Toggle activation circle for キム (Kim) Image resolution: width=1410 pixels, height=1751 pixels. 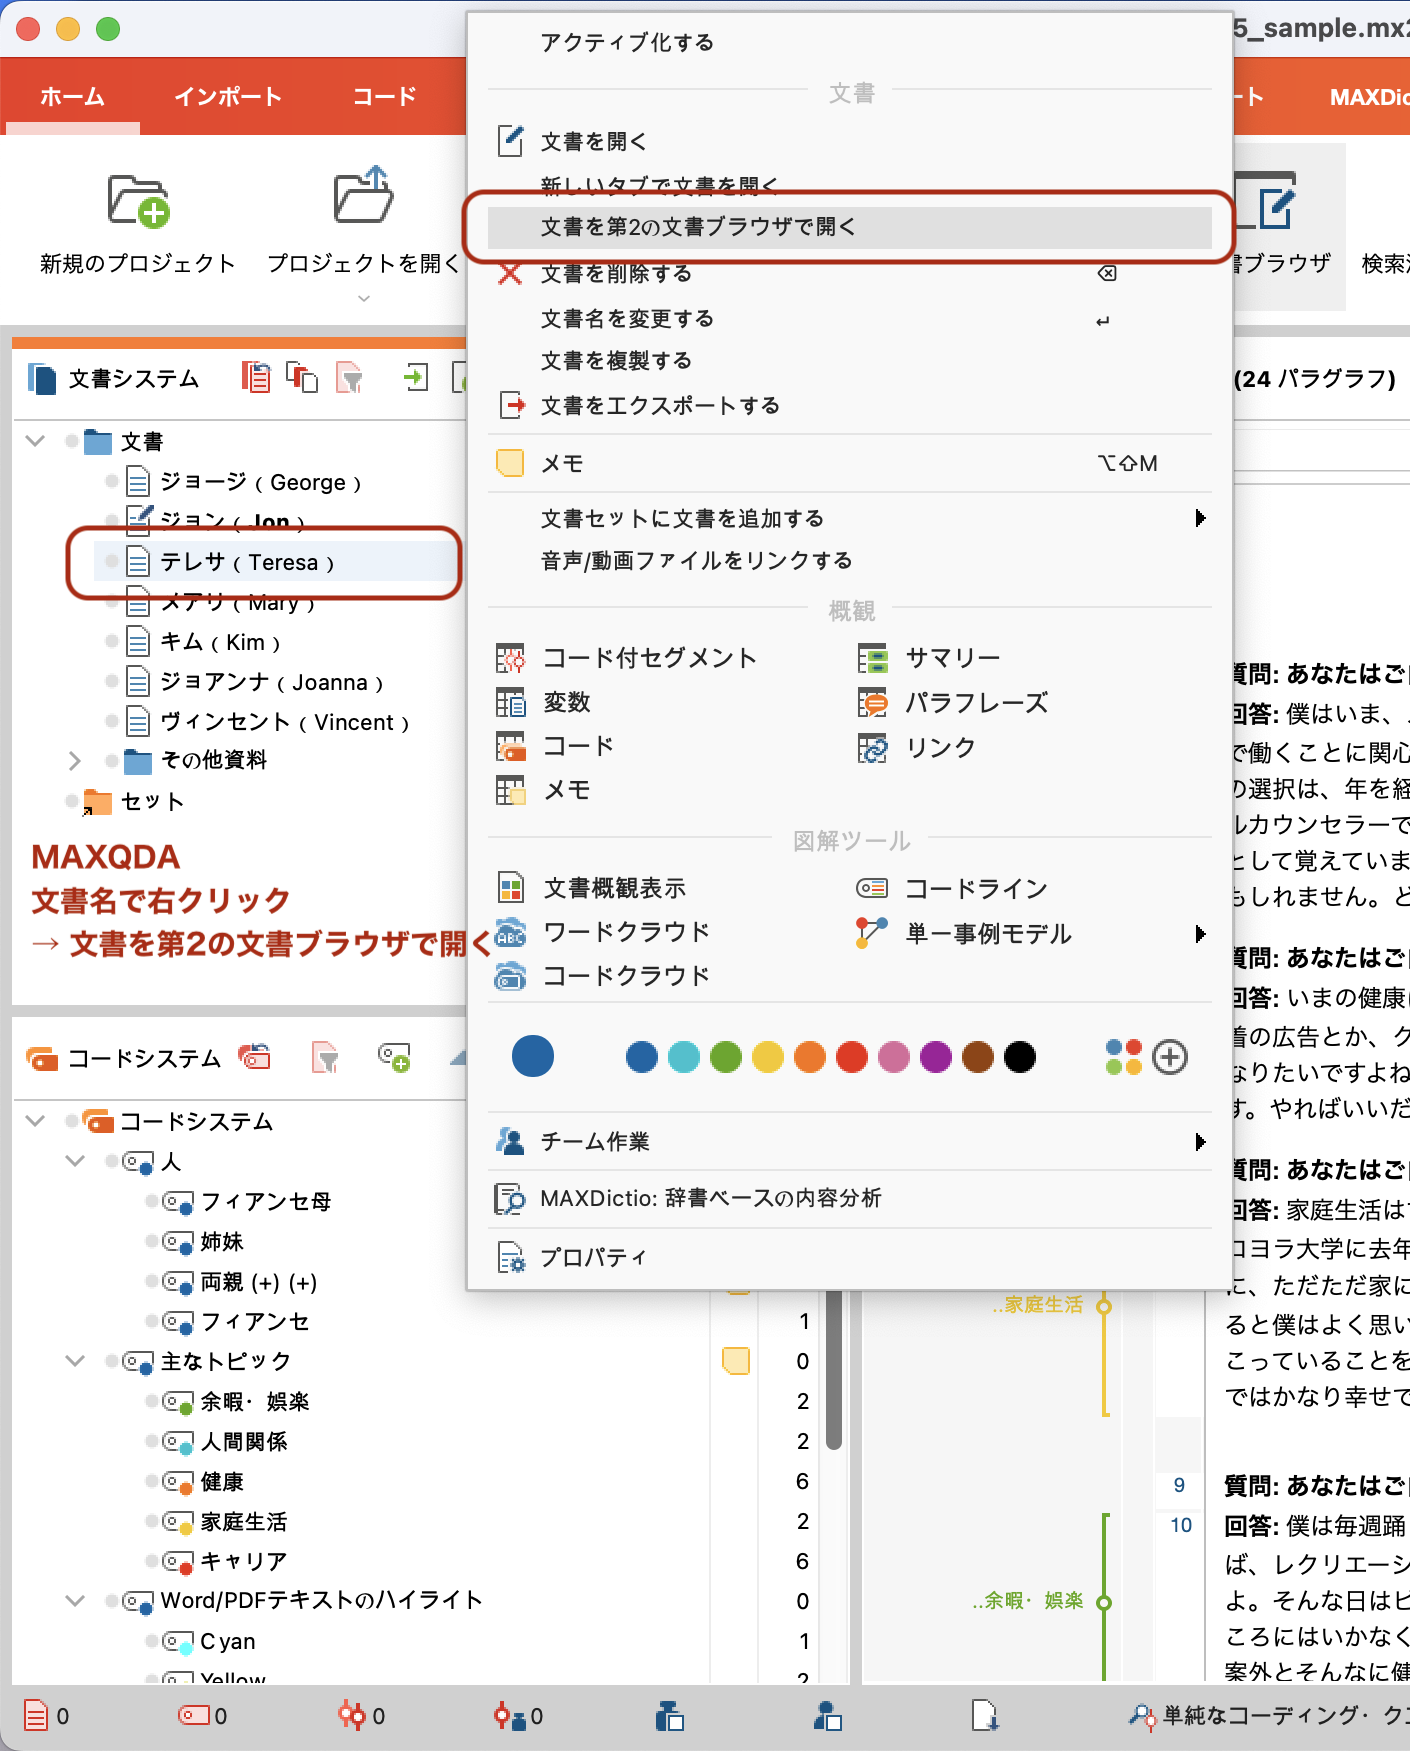pos(112,641)
